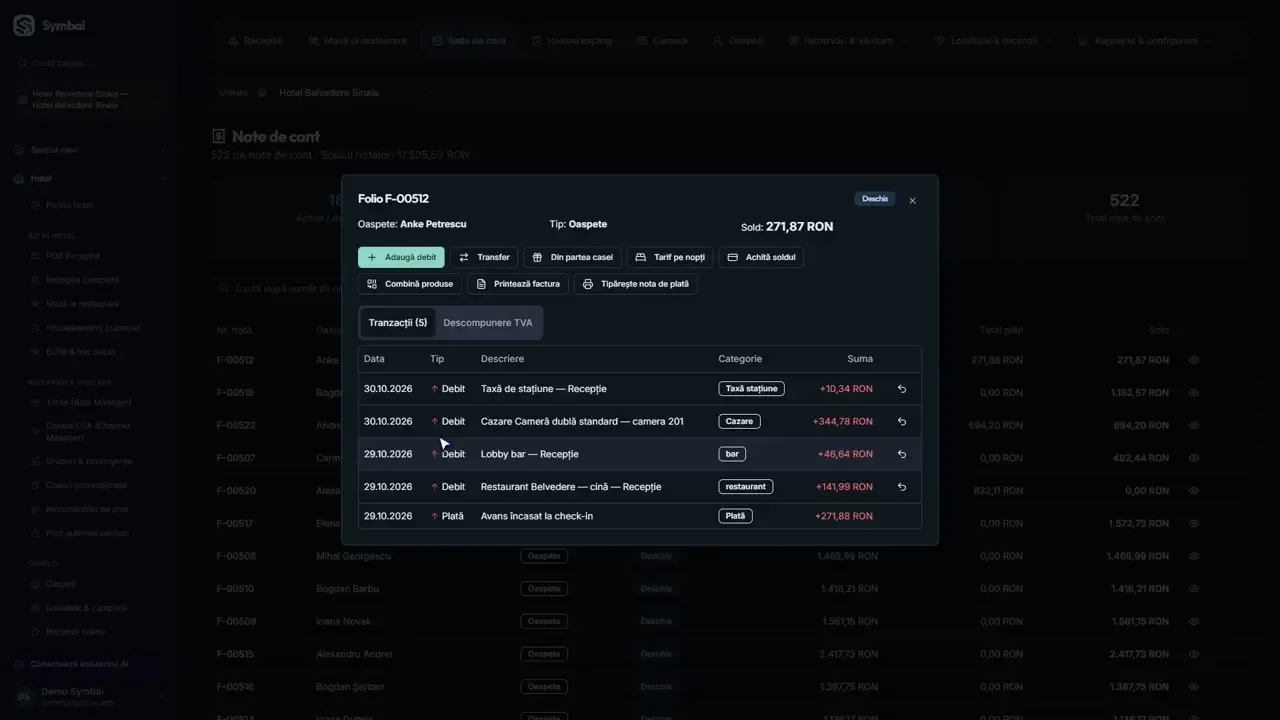Switch to Descompunere TVA tab

pos(488,323)
